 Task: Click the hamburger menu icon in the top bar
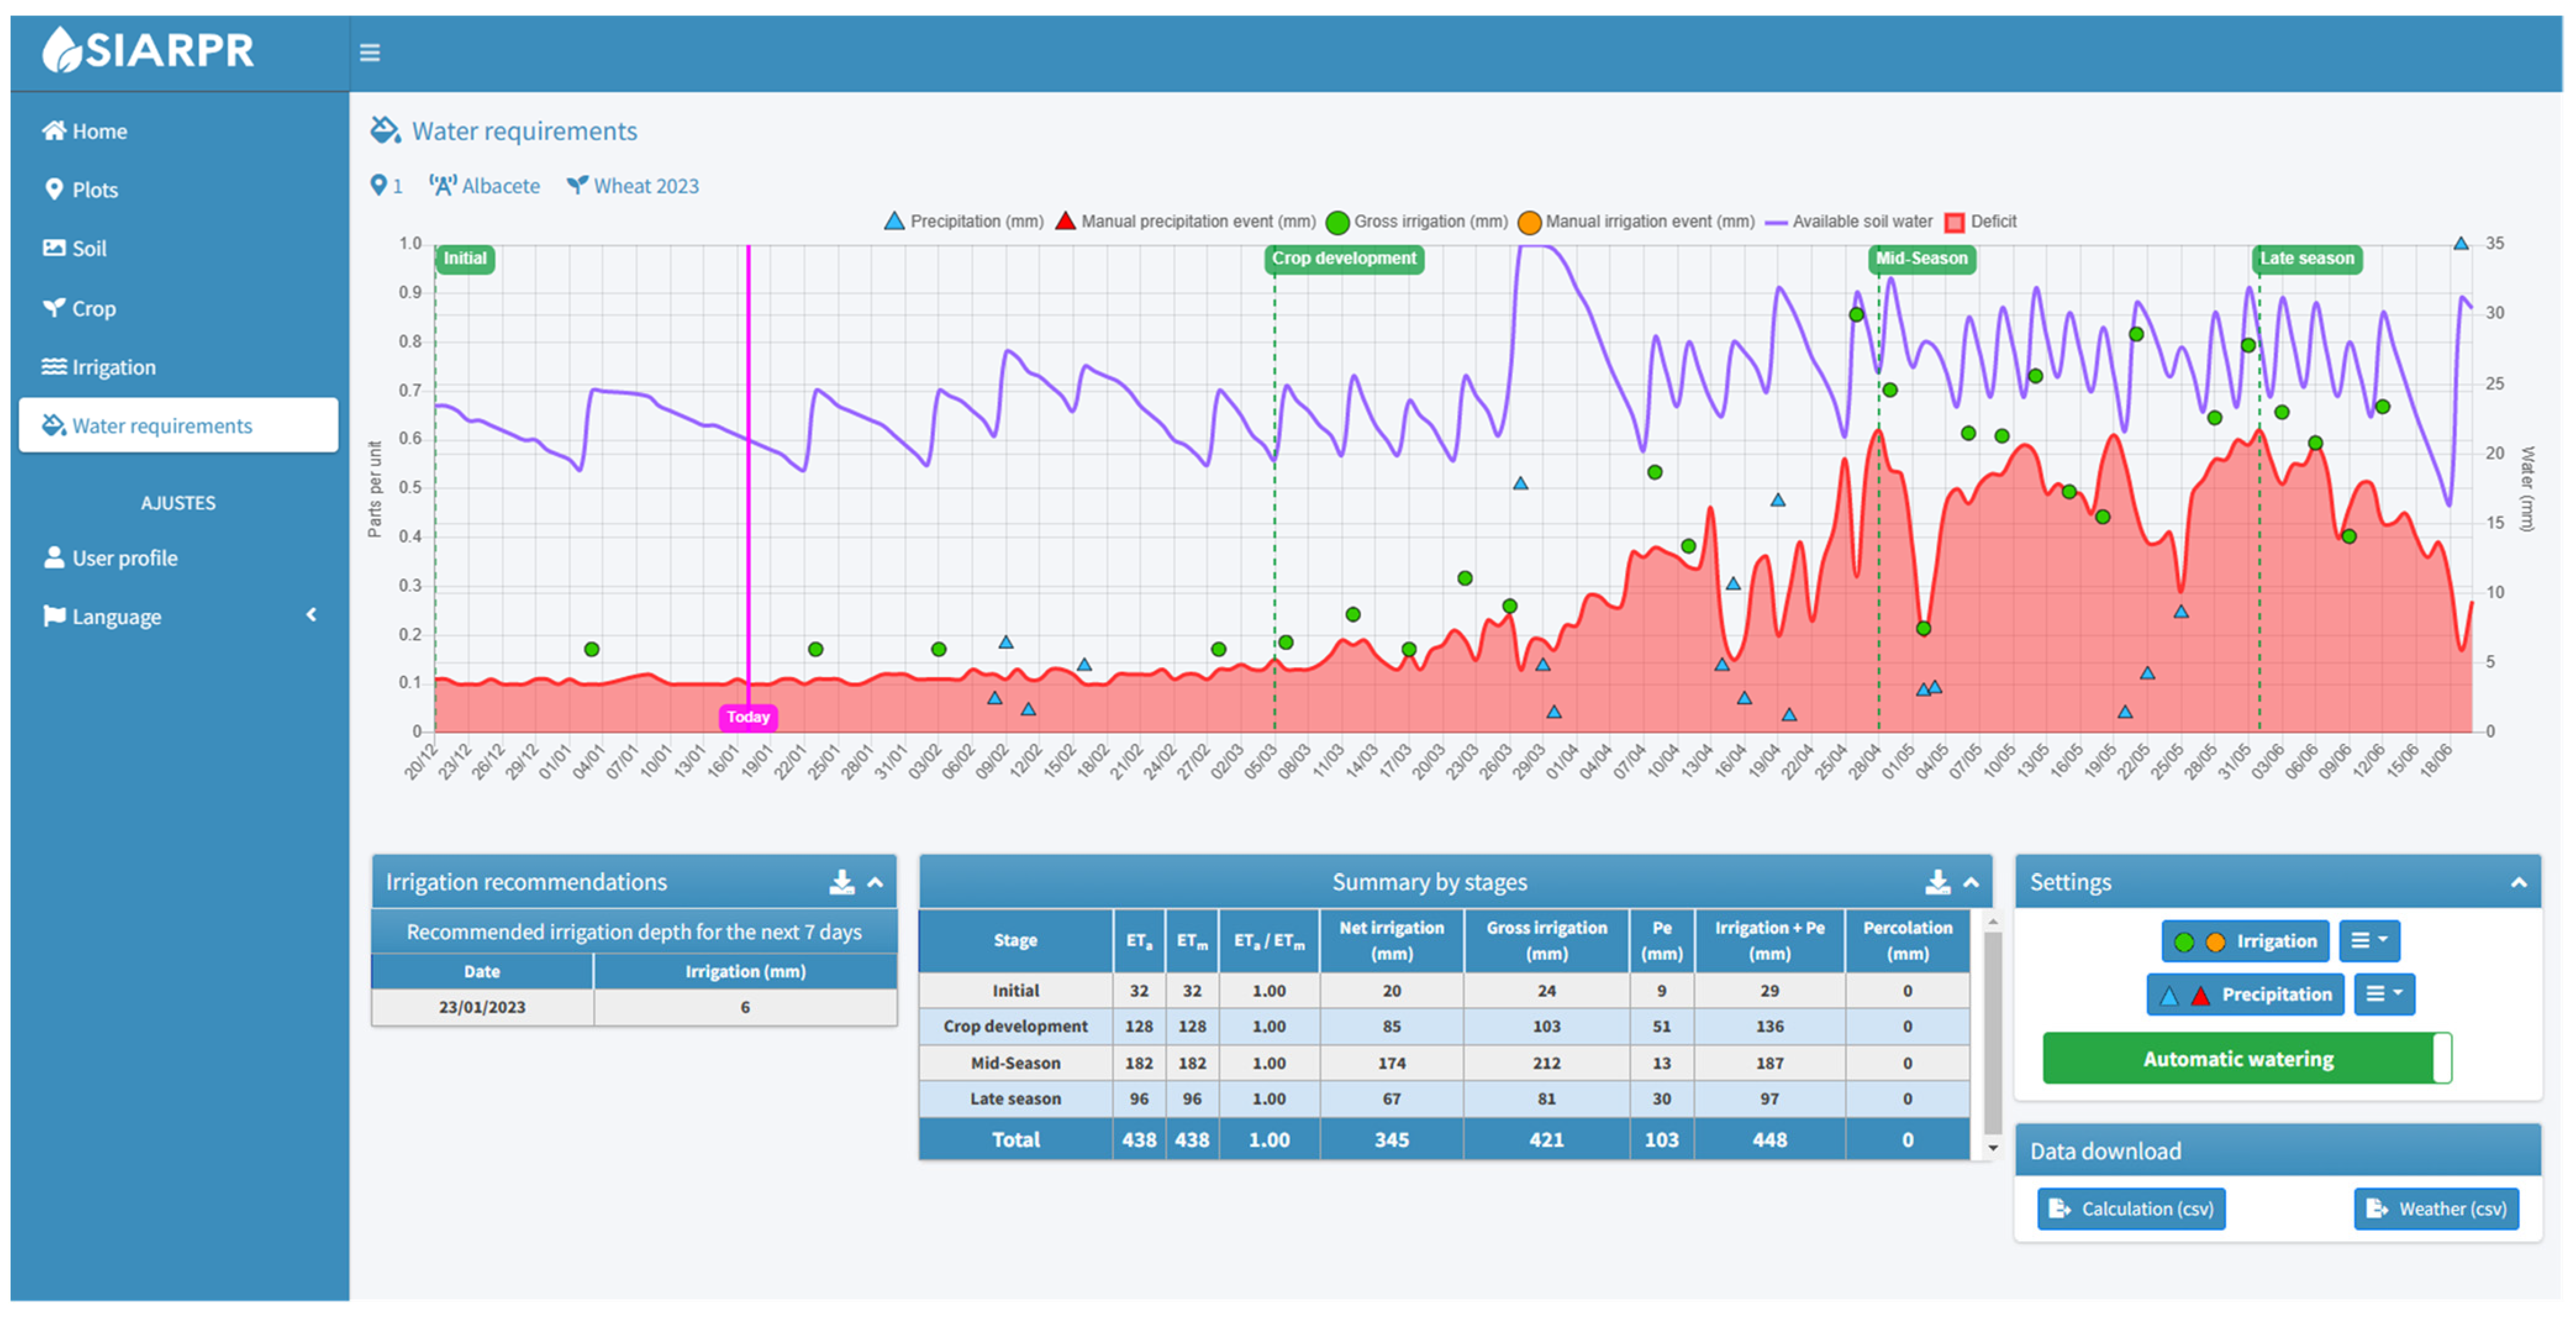pos(369,53)
